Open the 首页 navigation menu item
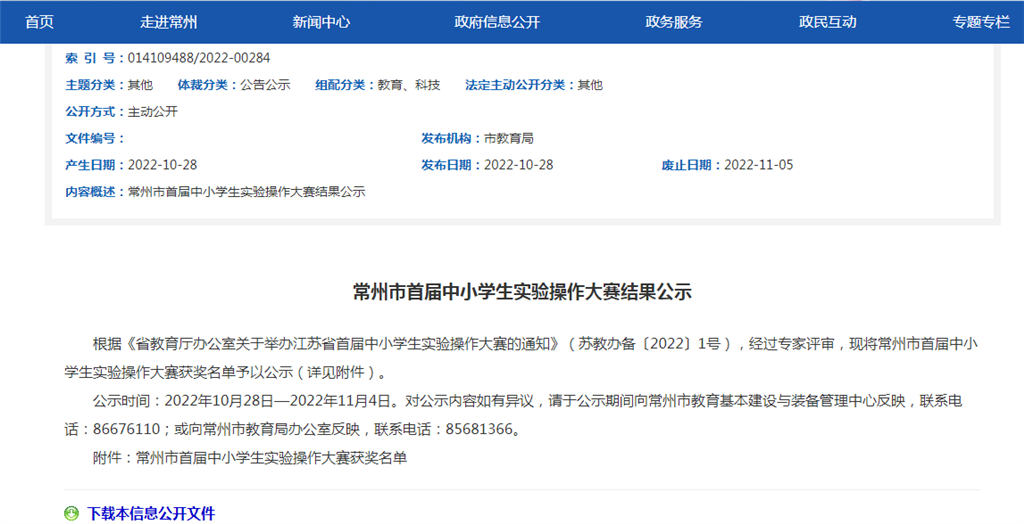 pos(40,22)
